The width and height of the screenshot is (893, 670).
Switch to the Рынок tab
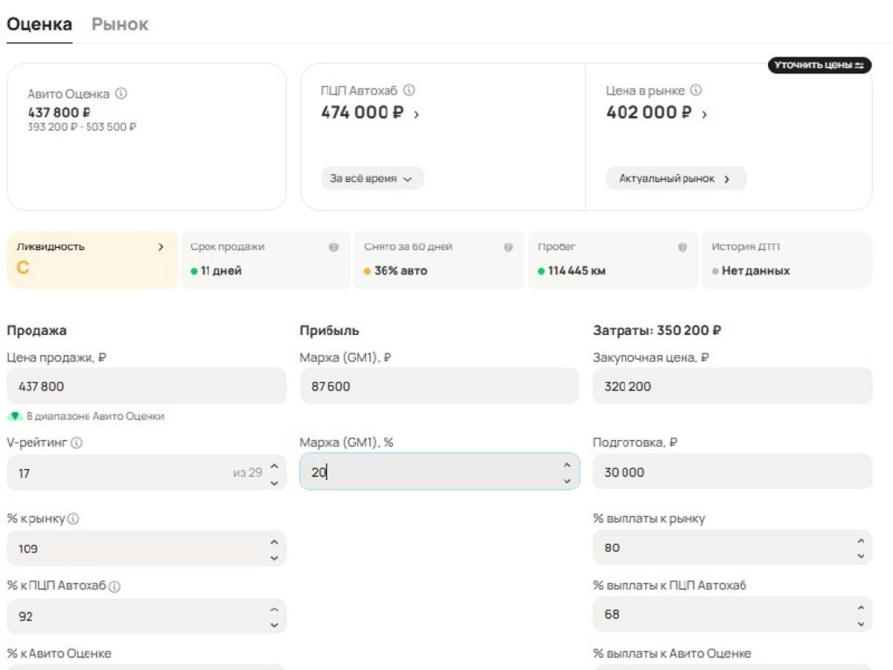[120, 24]
